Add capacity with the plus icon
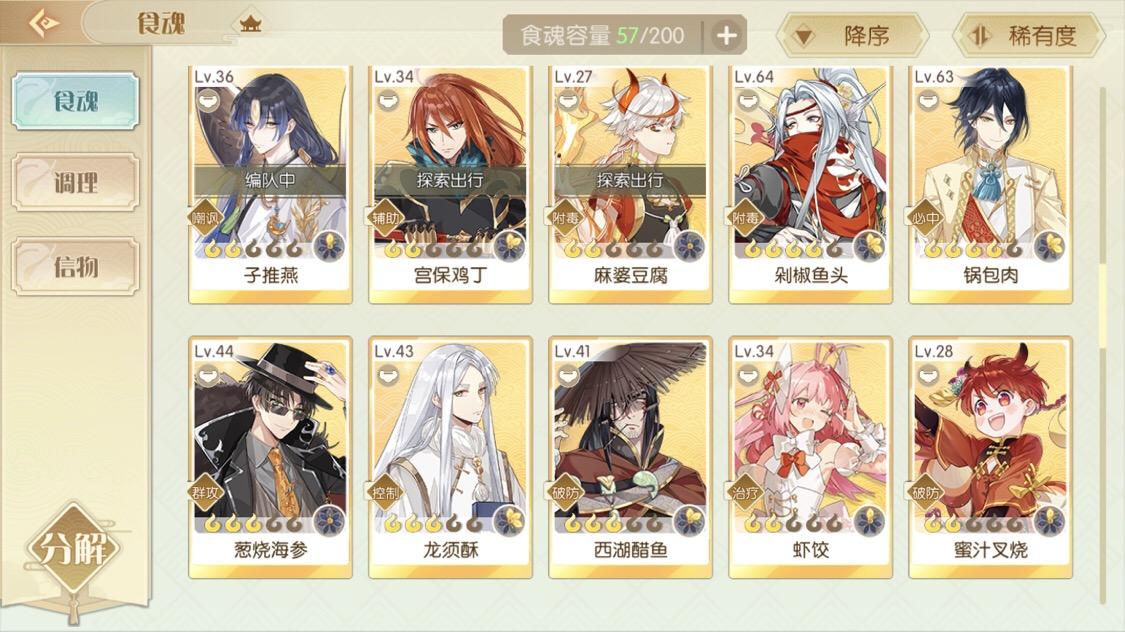 [726, 35]
